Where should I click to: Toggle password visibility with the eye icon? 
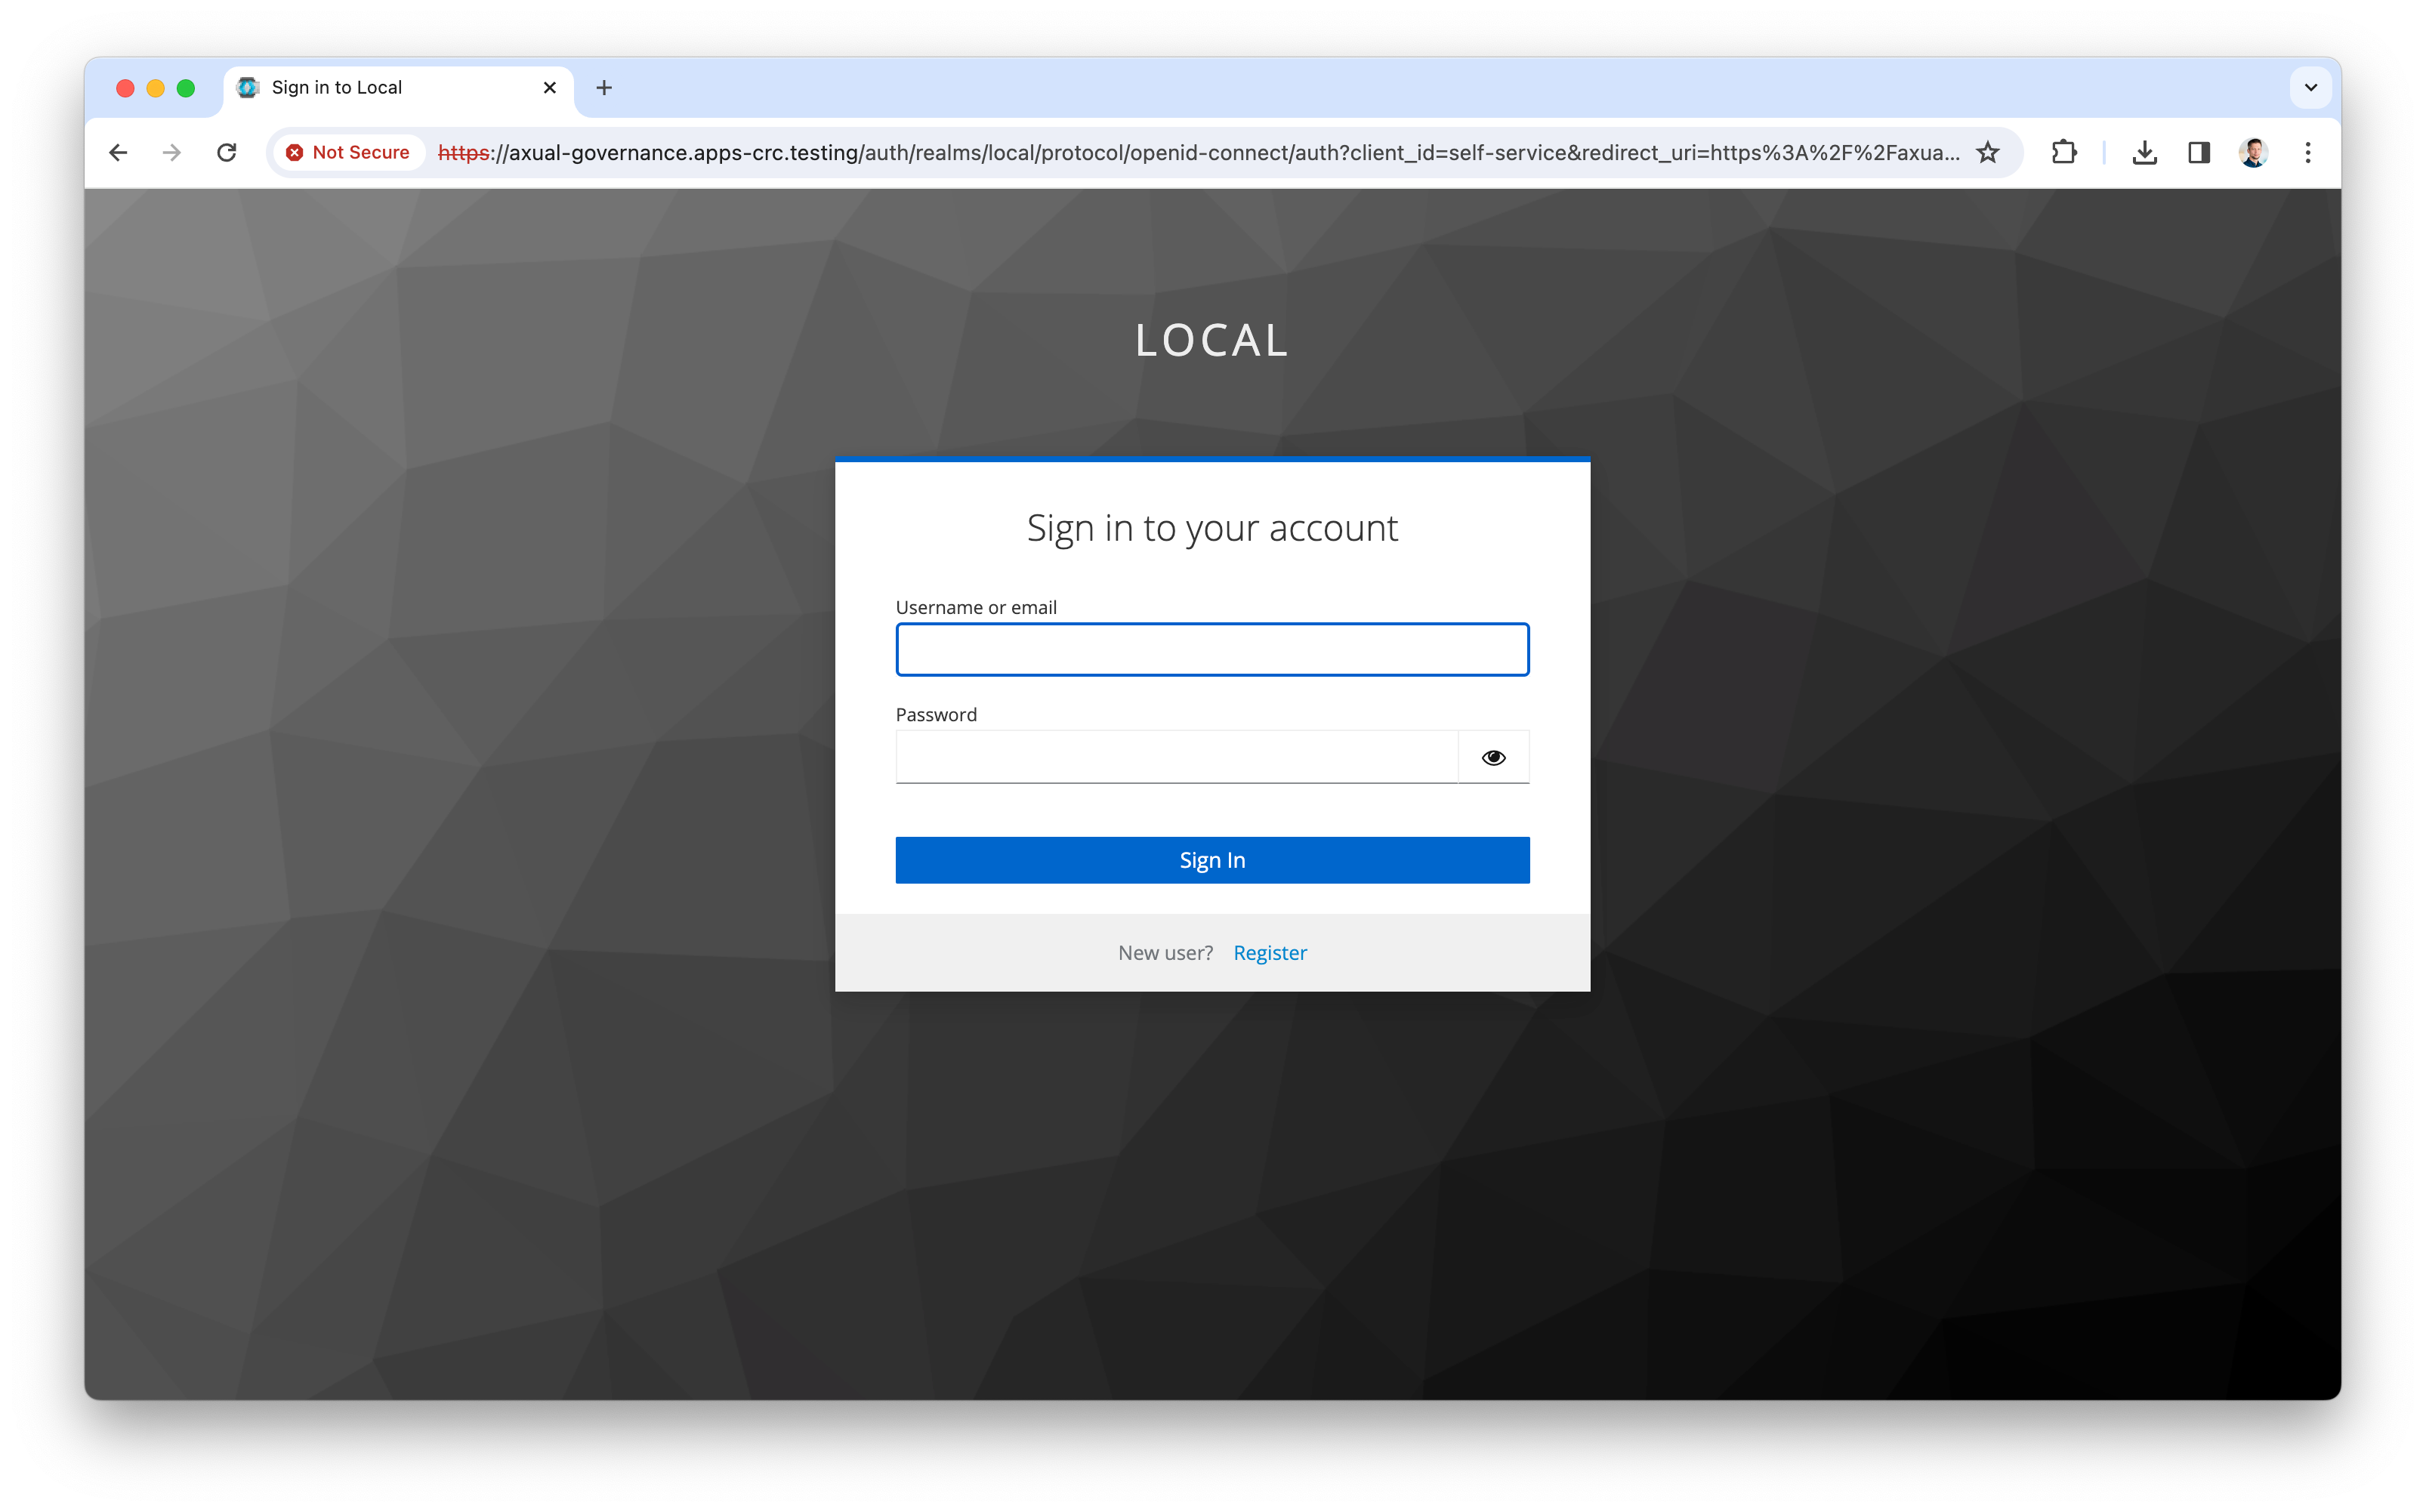point(1493,757)
